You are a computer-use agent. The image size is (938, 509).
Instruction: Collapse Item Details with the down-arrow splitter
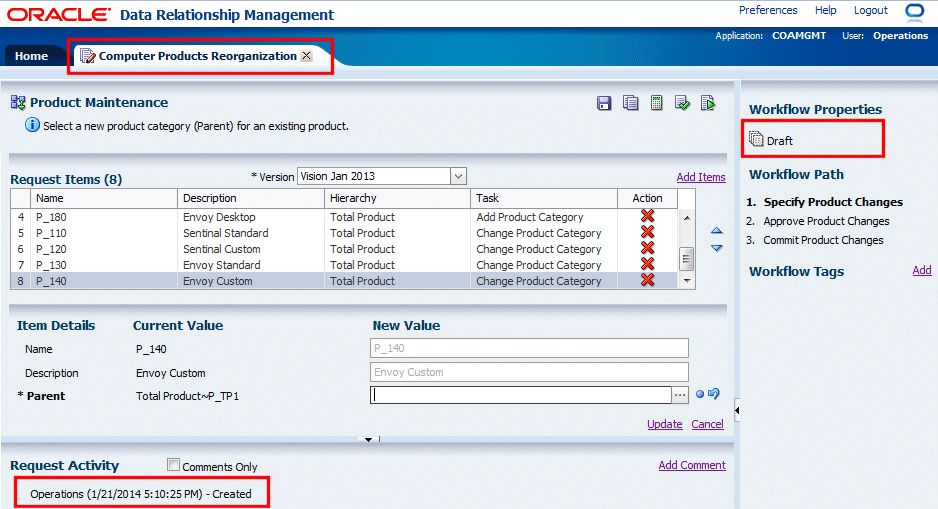(368, 440)
